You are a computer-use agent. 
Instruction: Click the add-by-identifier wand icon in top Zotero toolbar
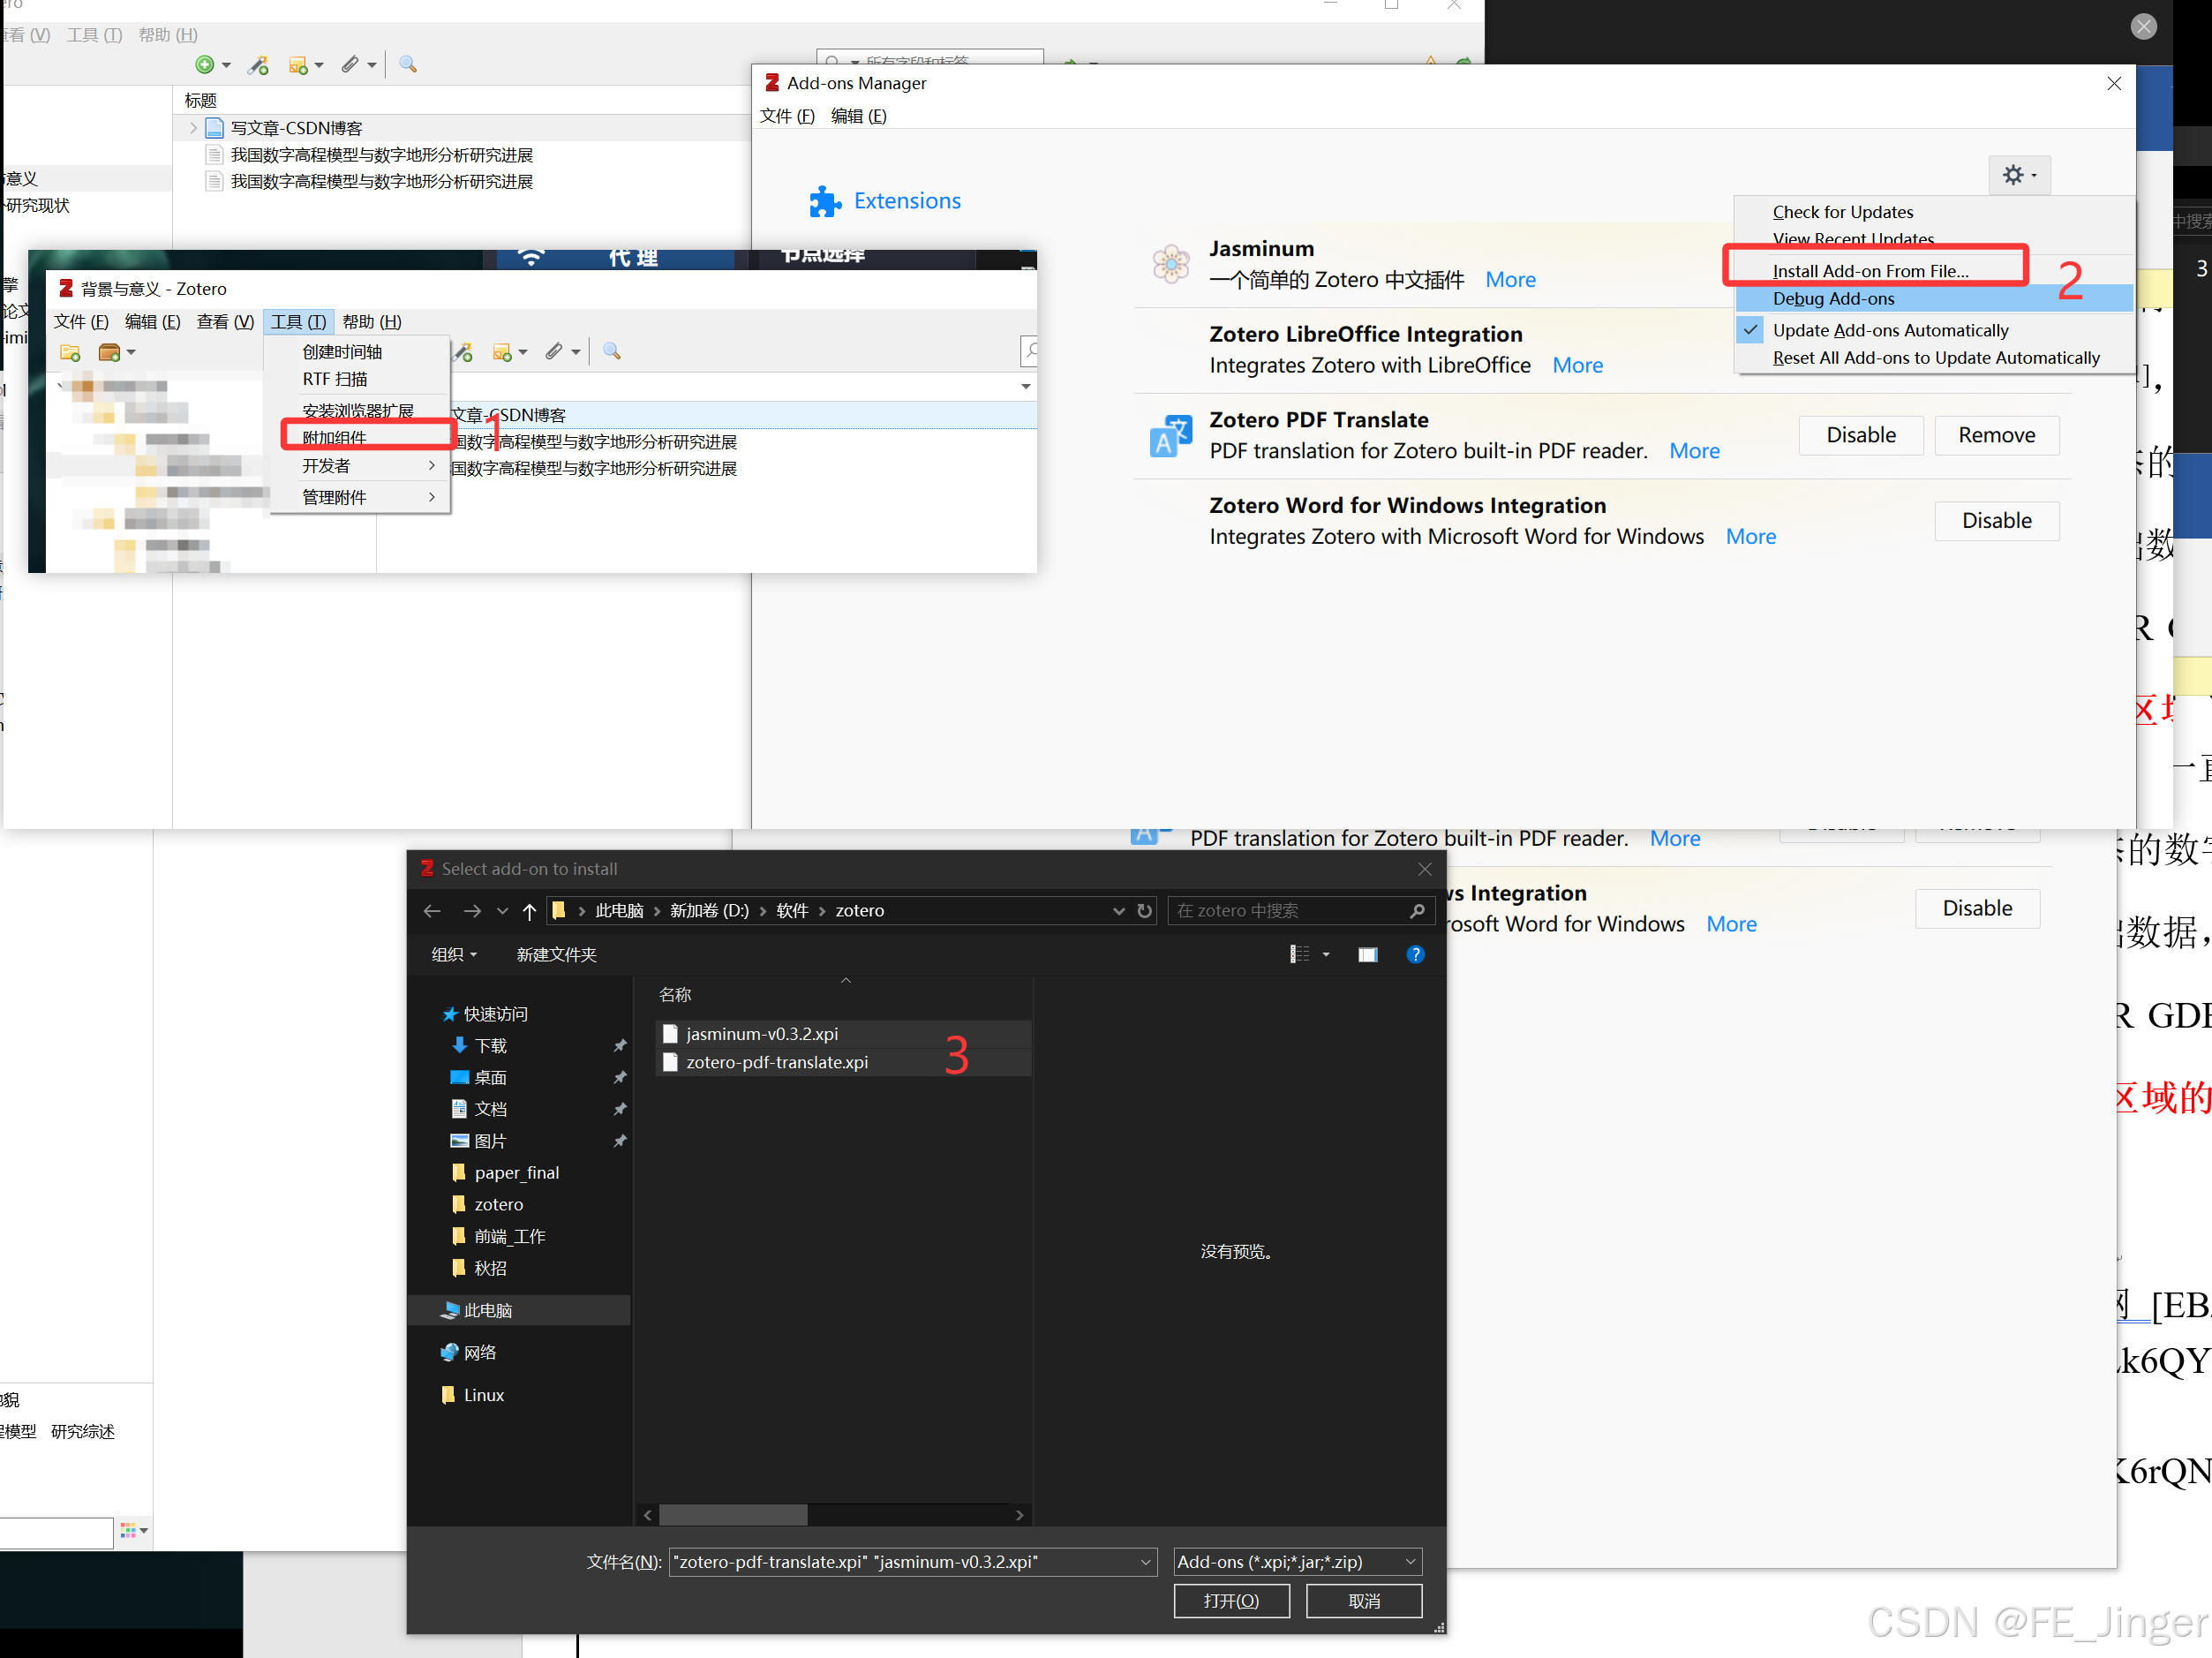[x=259, y=65]
